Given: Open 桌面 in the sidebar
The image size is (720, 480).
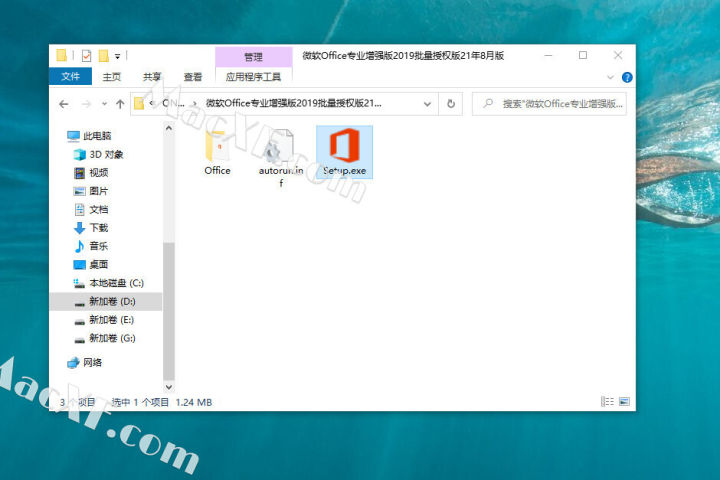Looking at the screenshot, I should (x=91, y=265).
